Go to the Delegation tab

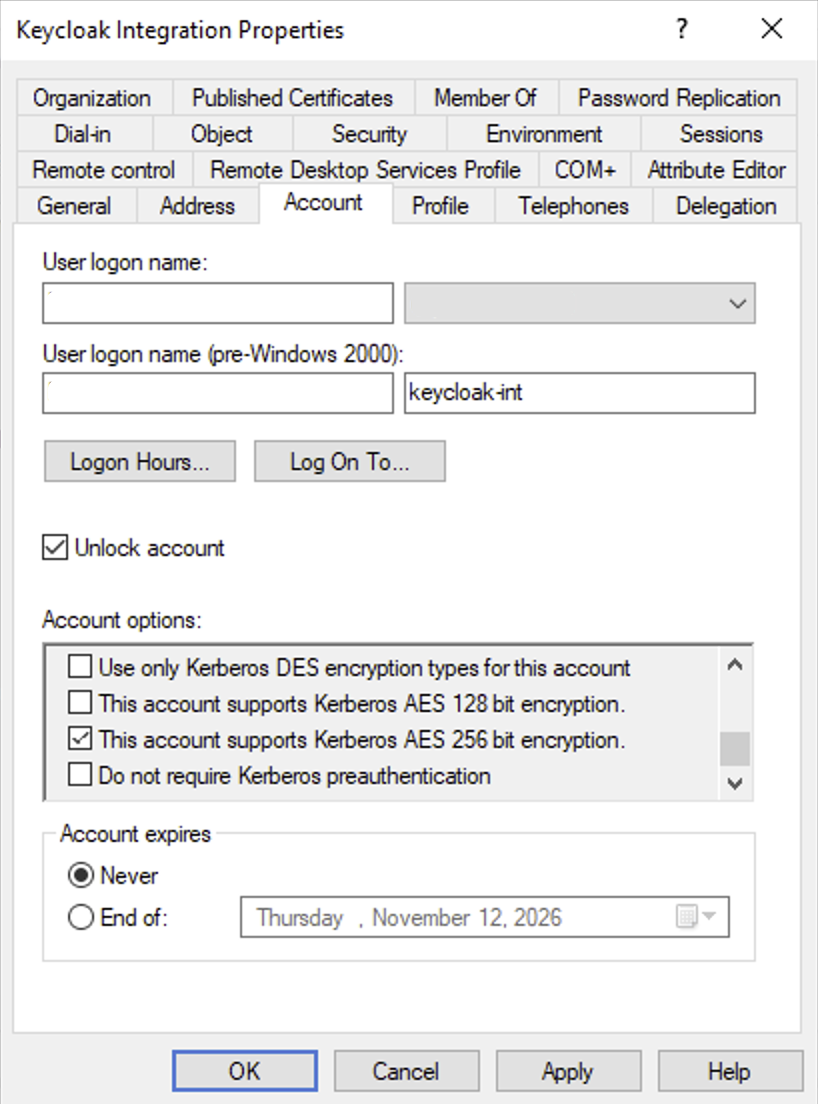(x=726, y=206)
